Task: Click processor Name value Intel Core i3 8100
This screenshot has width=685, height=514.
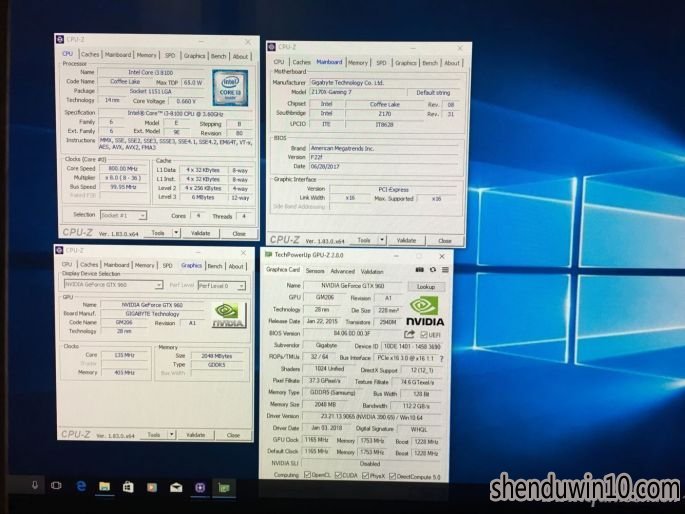Action: tap(151, 72)
